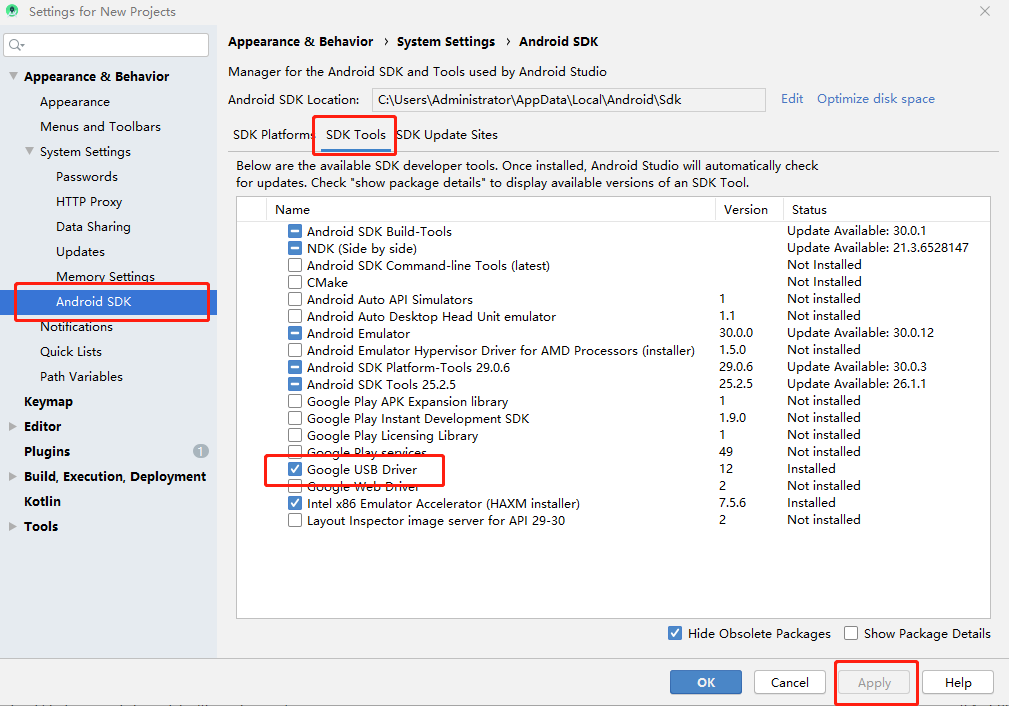Select HTTP Proxy settings
1009x706 pixels.
click(x=89, y=201)
